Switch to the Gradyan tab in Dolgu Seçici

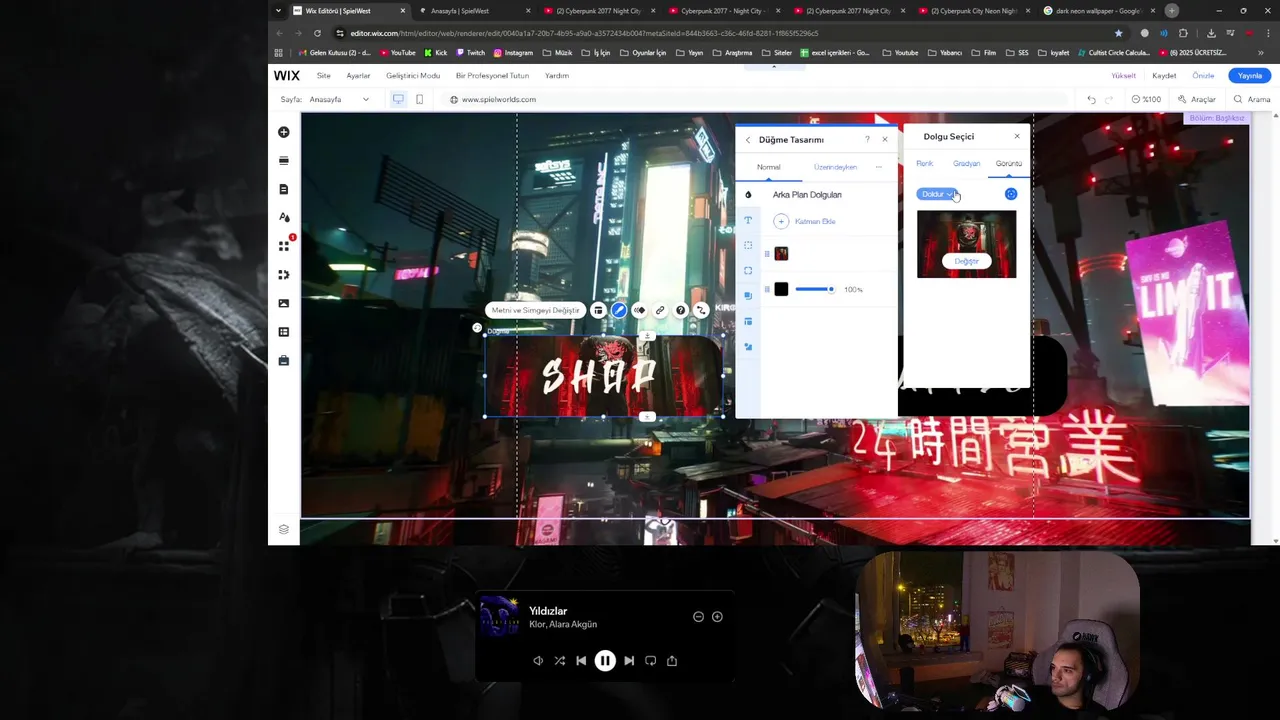(x=966, y=163)
